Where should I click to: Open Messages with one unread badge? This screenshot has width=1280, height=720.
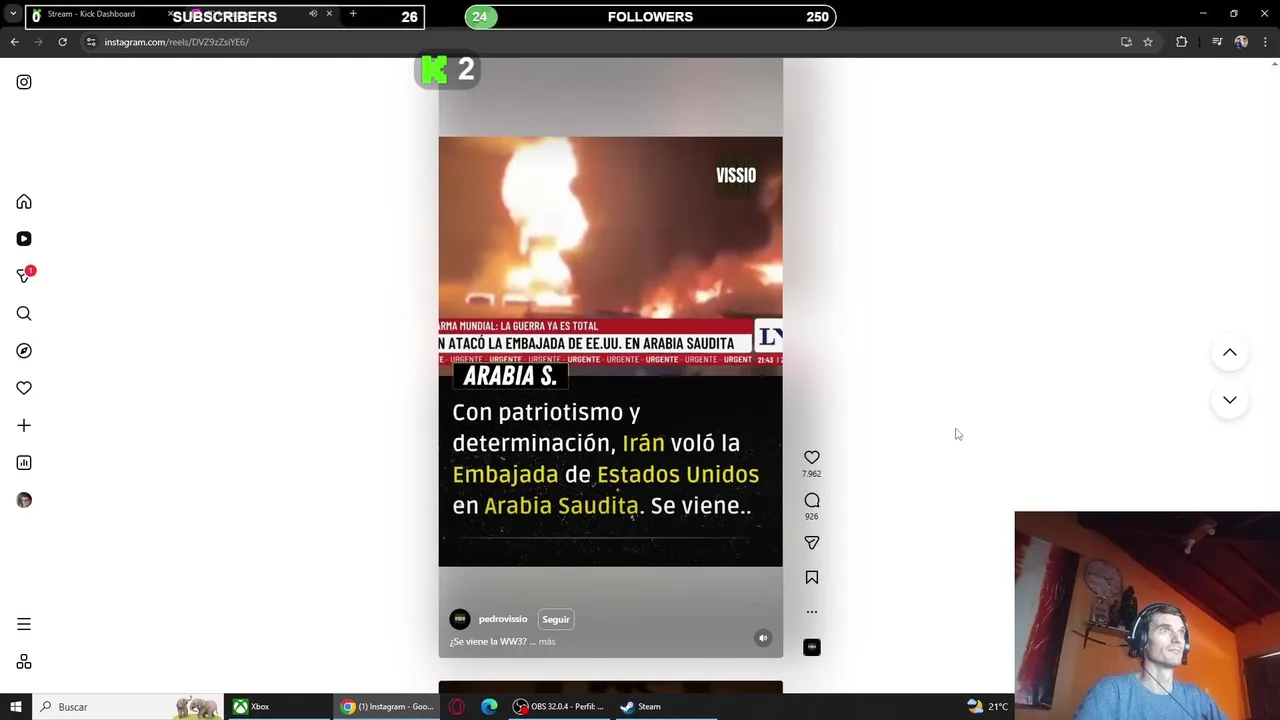click(24, 276)
